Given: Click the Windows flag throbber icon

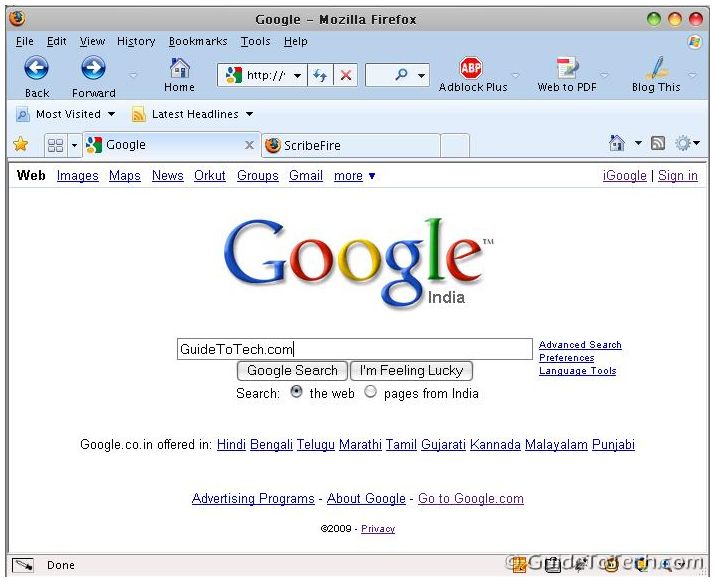Looking at the screenshot, I should coord(694,42).
